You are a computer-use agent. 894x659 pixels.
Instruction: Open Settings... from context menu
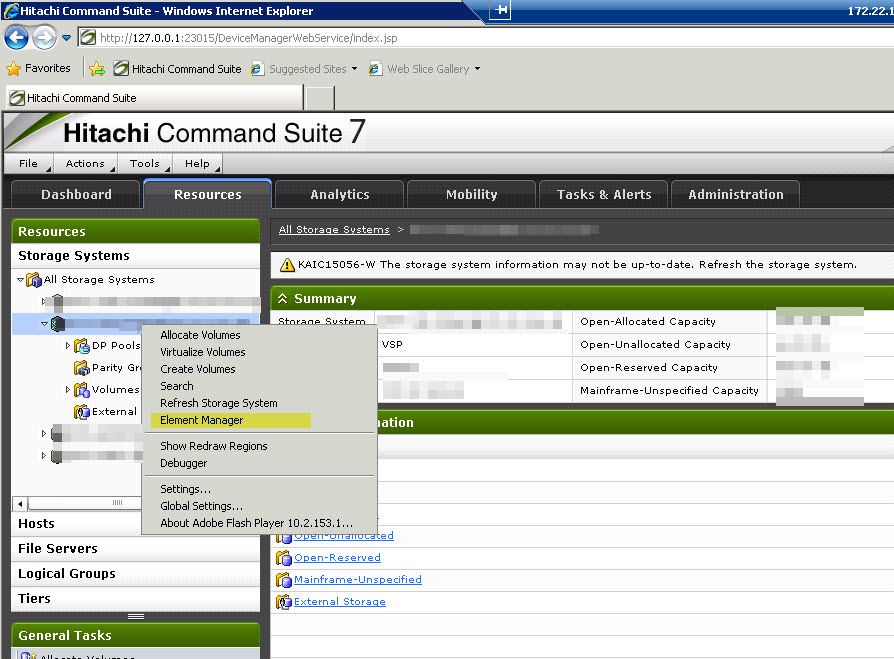pyautogui.click(x=185, y=489)
